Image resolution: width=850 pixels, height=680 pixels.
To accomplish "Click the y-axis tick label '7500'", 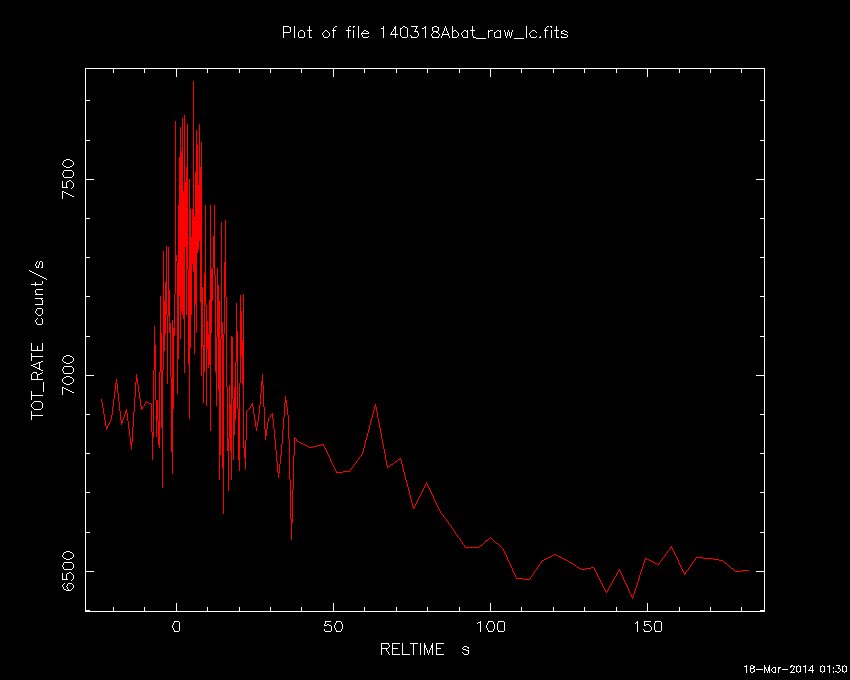I will coord(69,179).
